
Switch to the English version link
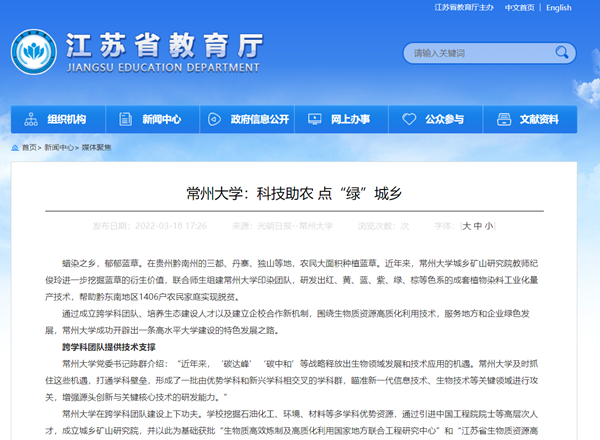(559, 8)
